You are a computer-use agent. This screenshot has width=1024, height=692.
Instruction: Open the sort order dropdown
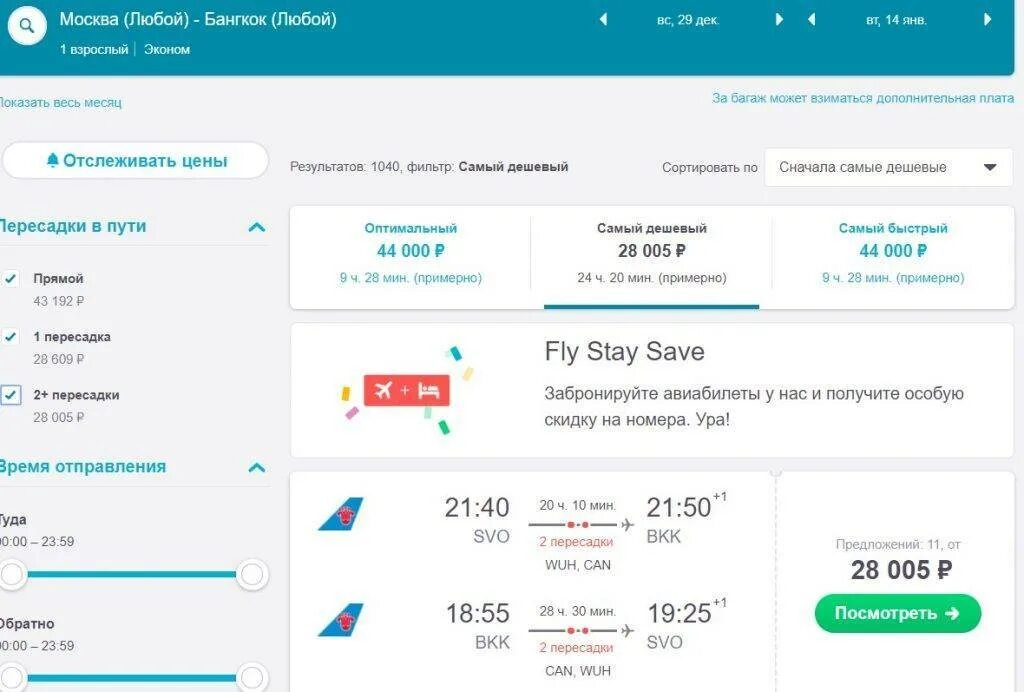(x=888, y=167)
